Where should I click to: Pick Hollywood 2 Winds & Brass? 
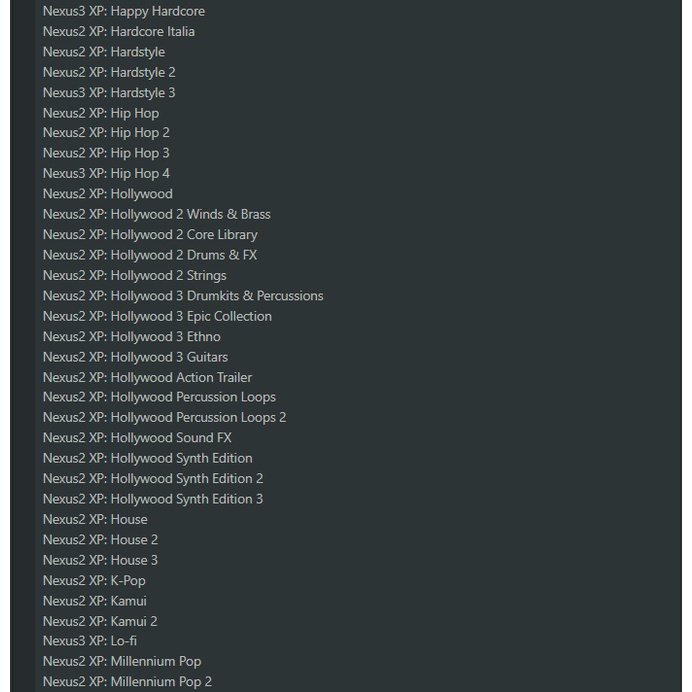coord(157,214)
